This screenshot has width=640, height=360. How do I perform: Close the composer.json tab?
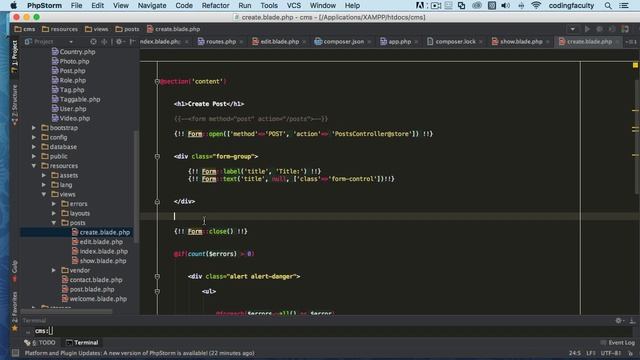369,42
